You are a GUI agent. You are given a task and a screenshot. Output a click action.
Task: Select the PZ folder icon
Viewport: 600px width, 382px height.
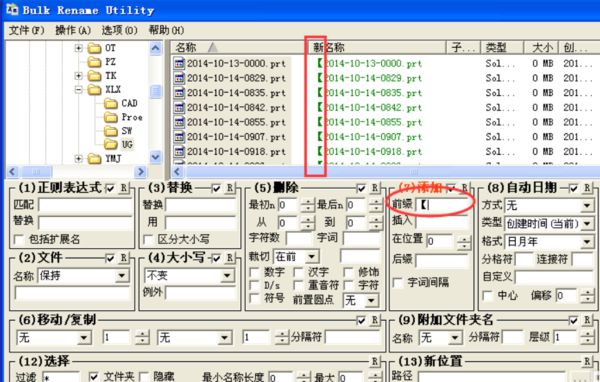94,62
